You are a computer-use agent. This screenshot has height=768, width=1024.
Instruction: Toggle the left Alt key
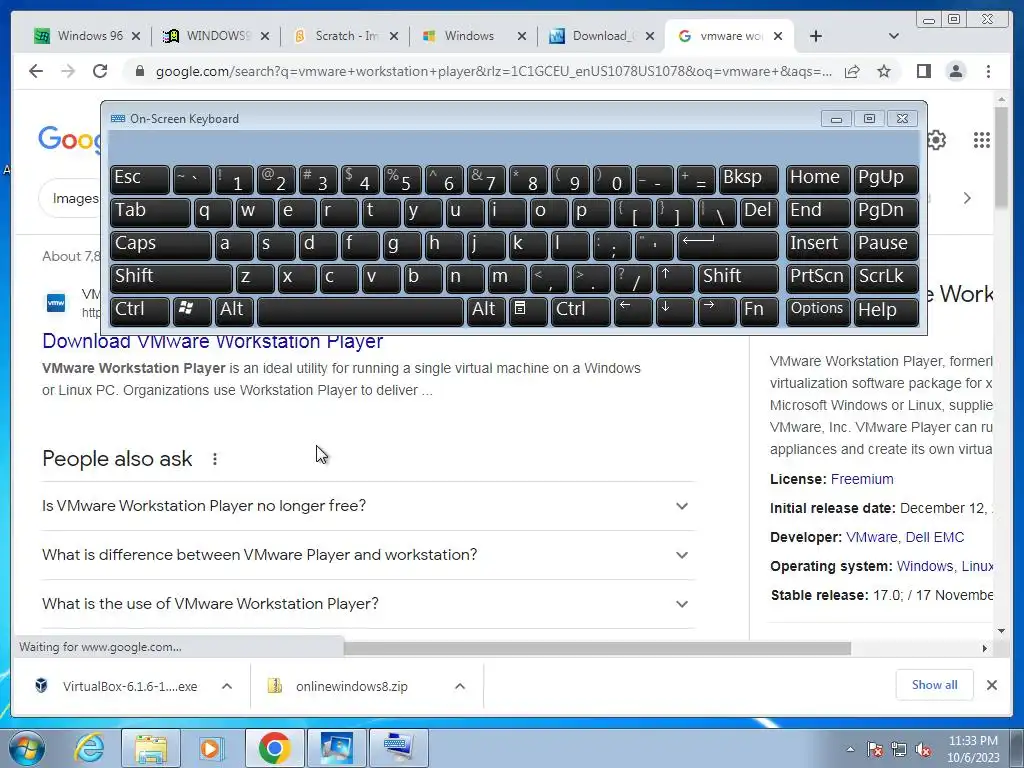pyautogui.click(x=234, y=311)
